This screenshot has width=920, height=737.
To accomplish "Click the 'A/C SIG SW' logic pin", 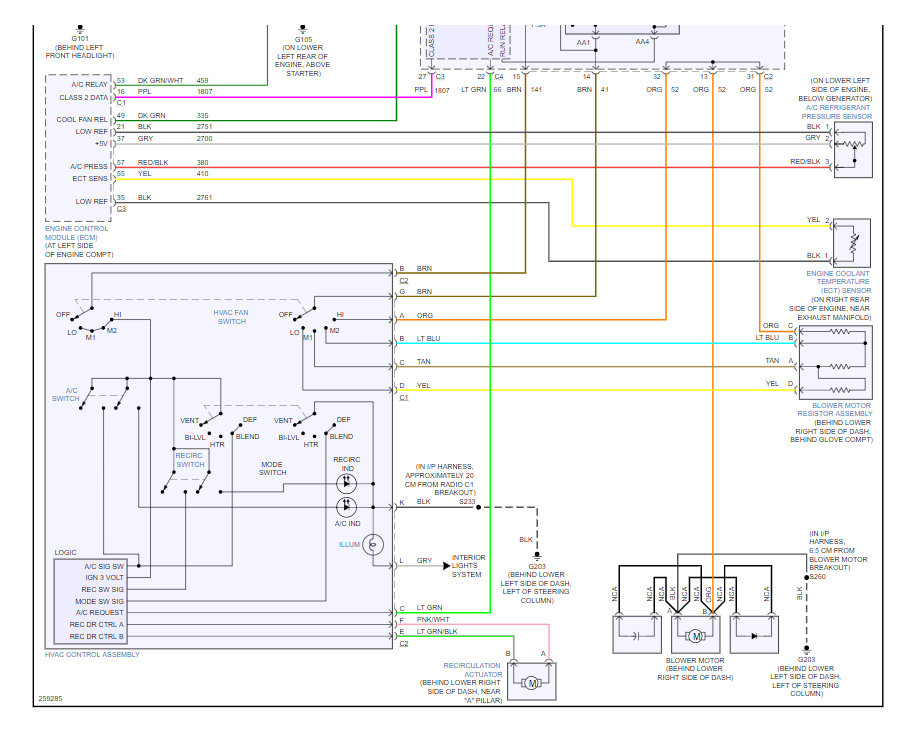I will click(x=104, y=566).
